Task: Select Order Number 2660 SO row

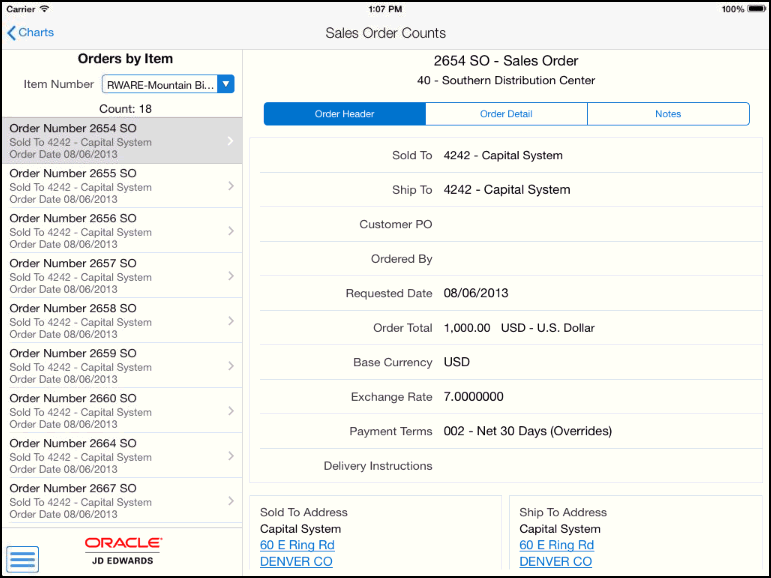Action: [122, 411]
